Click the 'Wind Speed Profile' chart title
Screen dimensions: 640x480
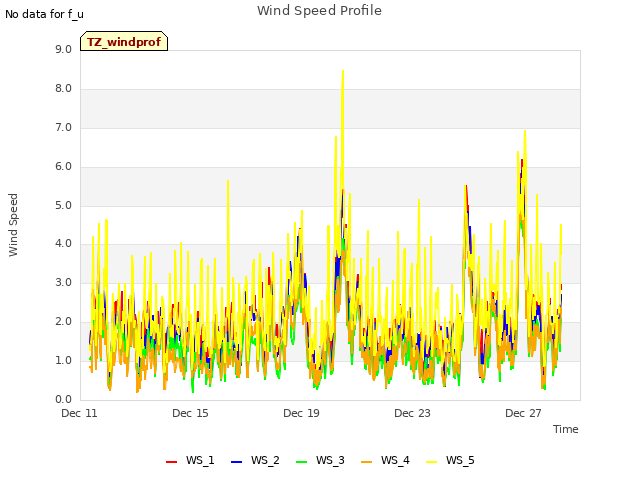point(319,11)
